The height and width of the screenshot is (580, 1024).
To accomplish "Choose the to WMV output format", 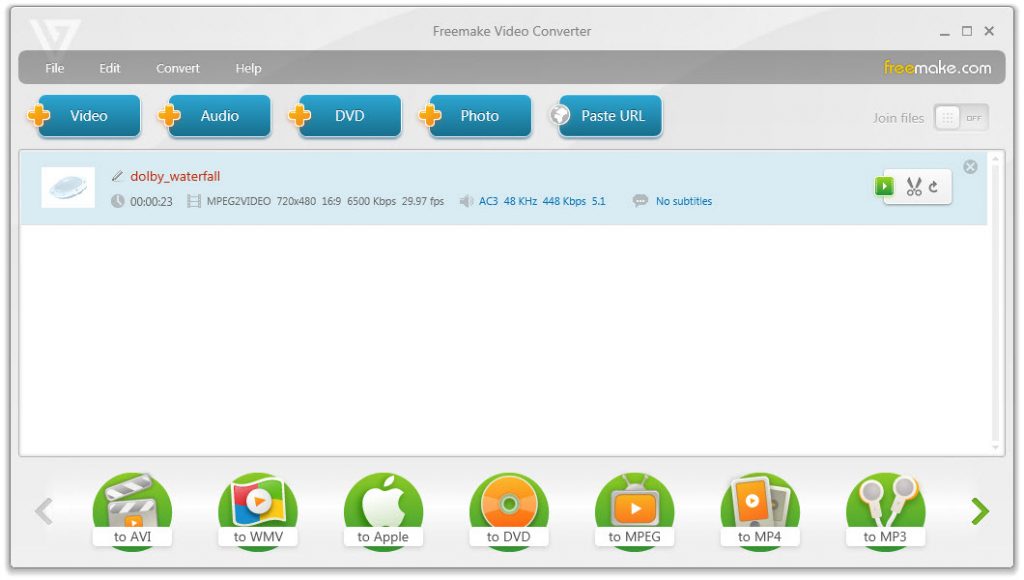I will pos(258,511).
